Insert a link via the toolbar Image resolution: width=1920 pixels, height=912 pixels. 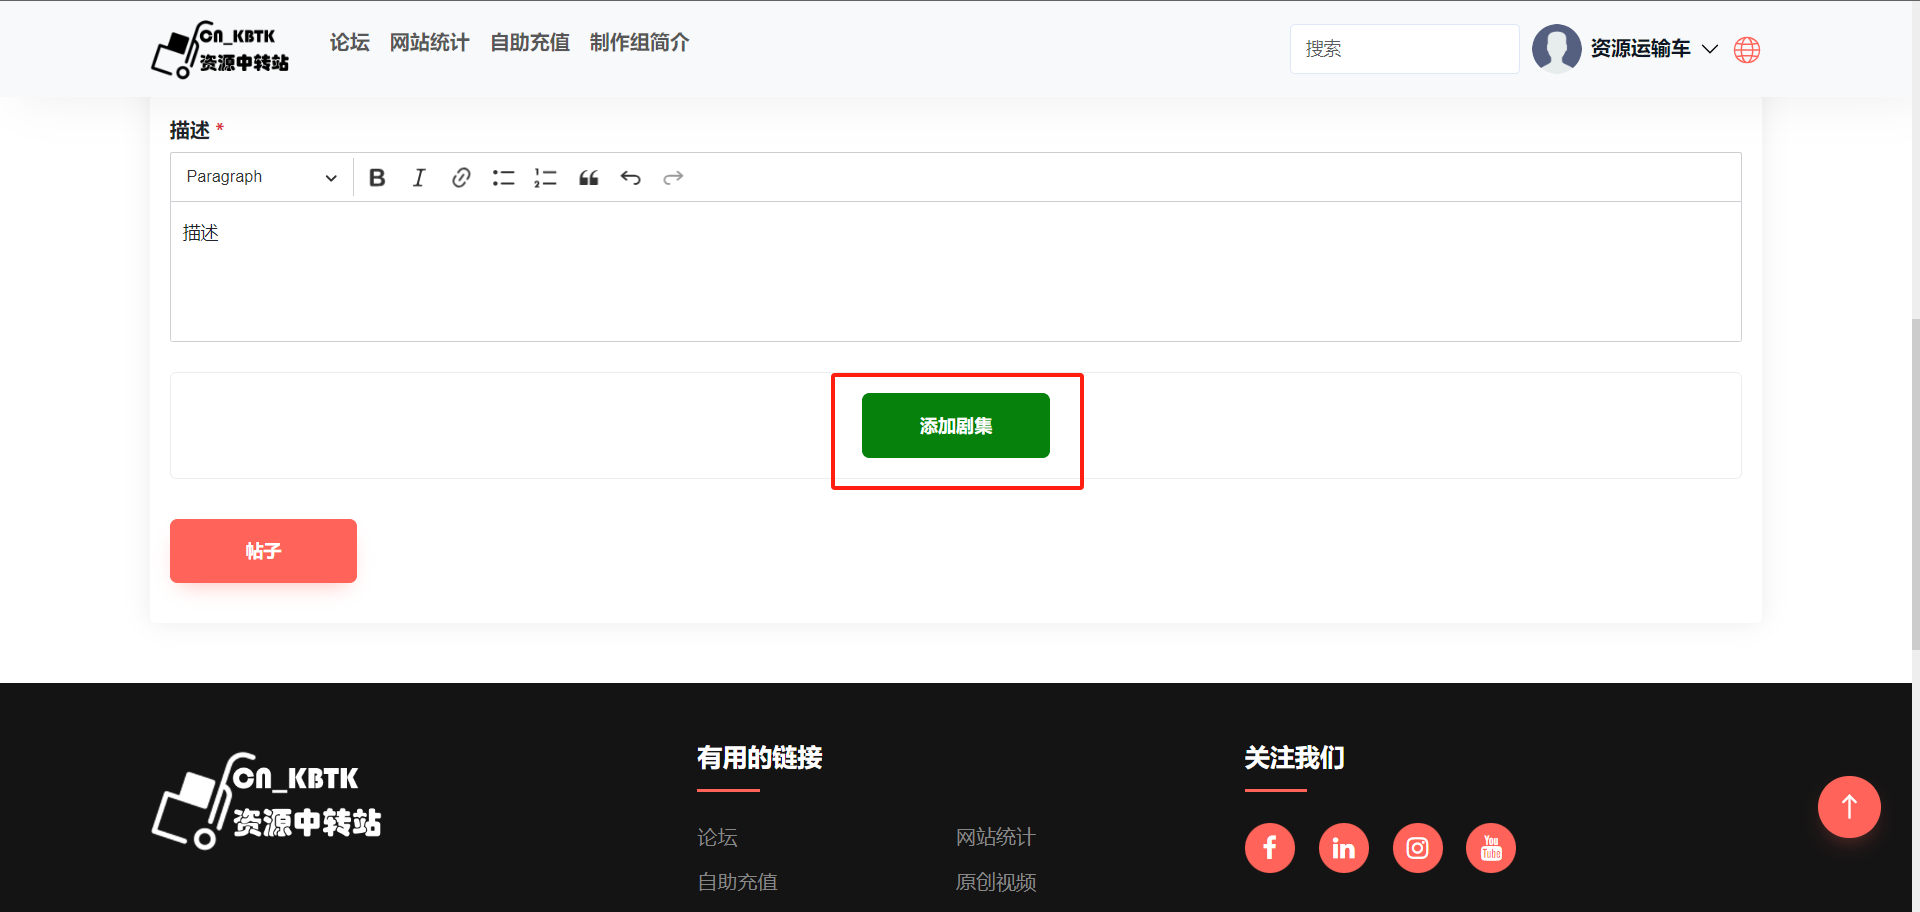click(461, 178)
